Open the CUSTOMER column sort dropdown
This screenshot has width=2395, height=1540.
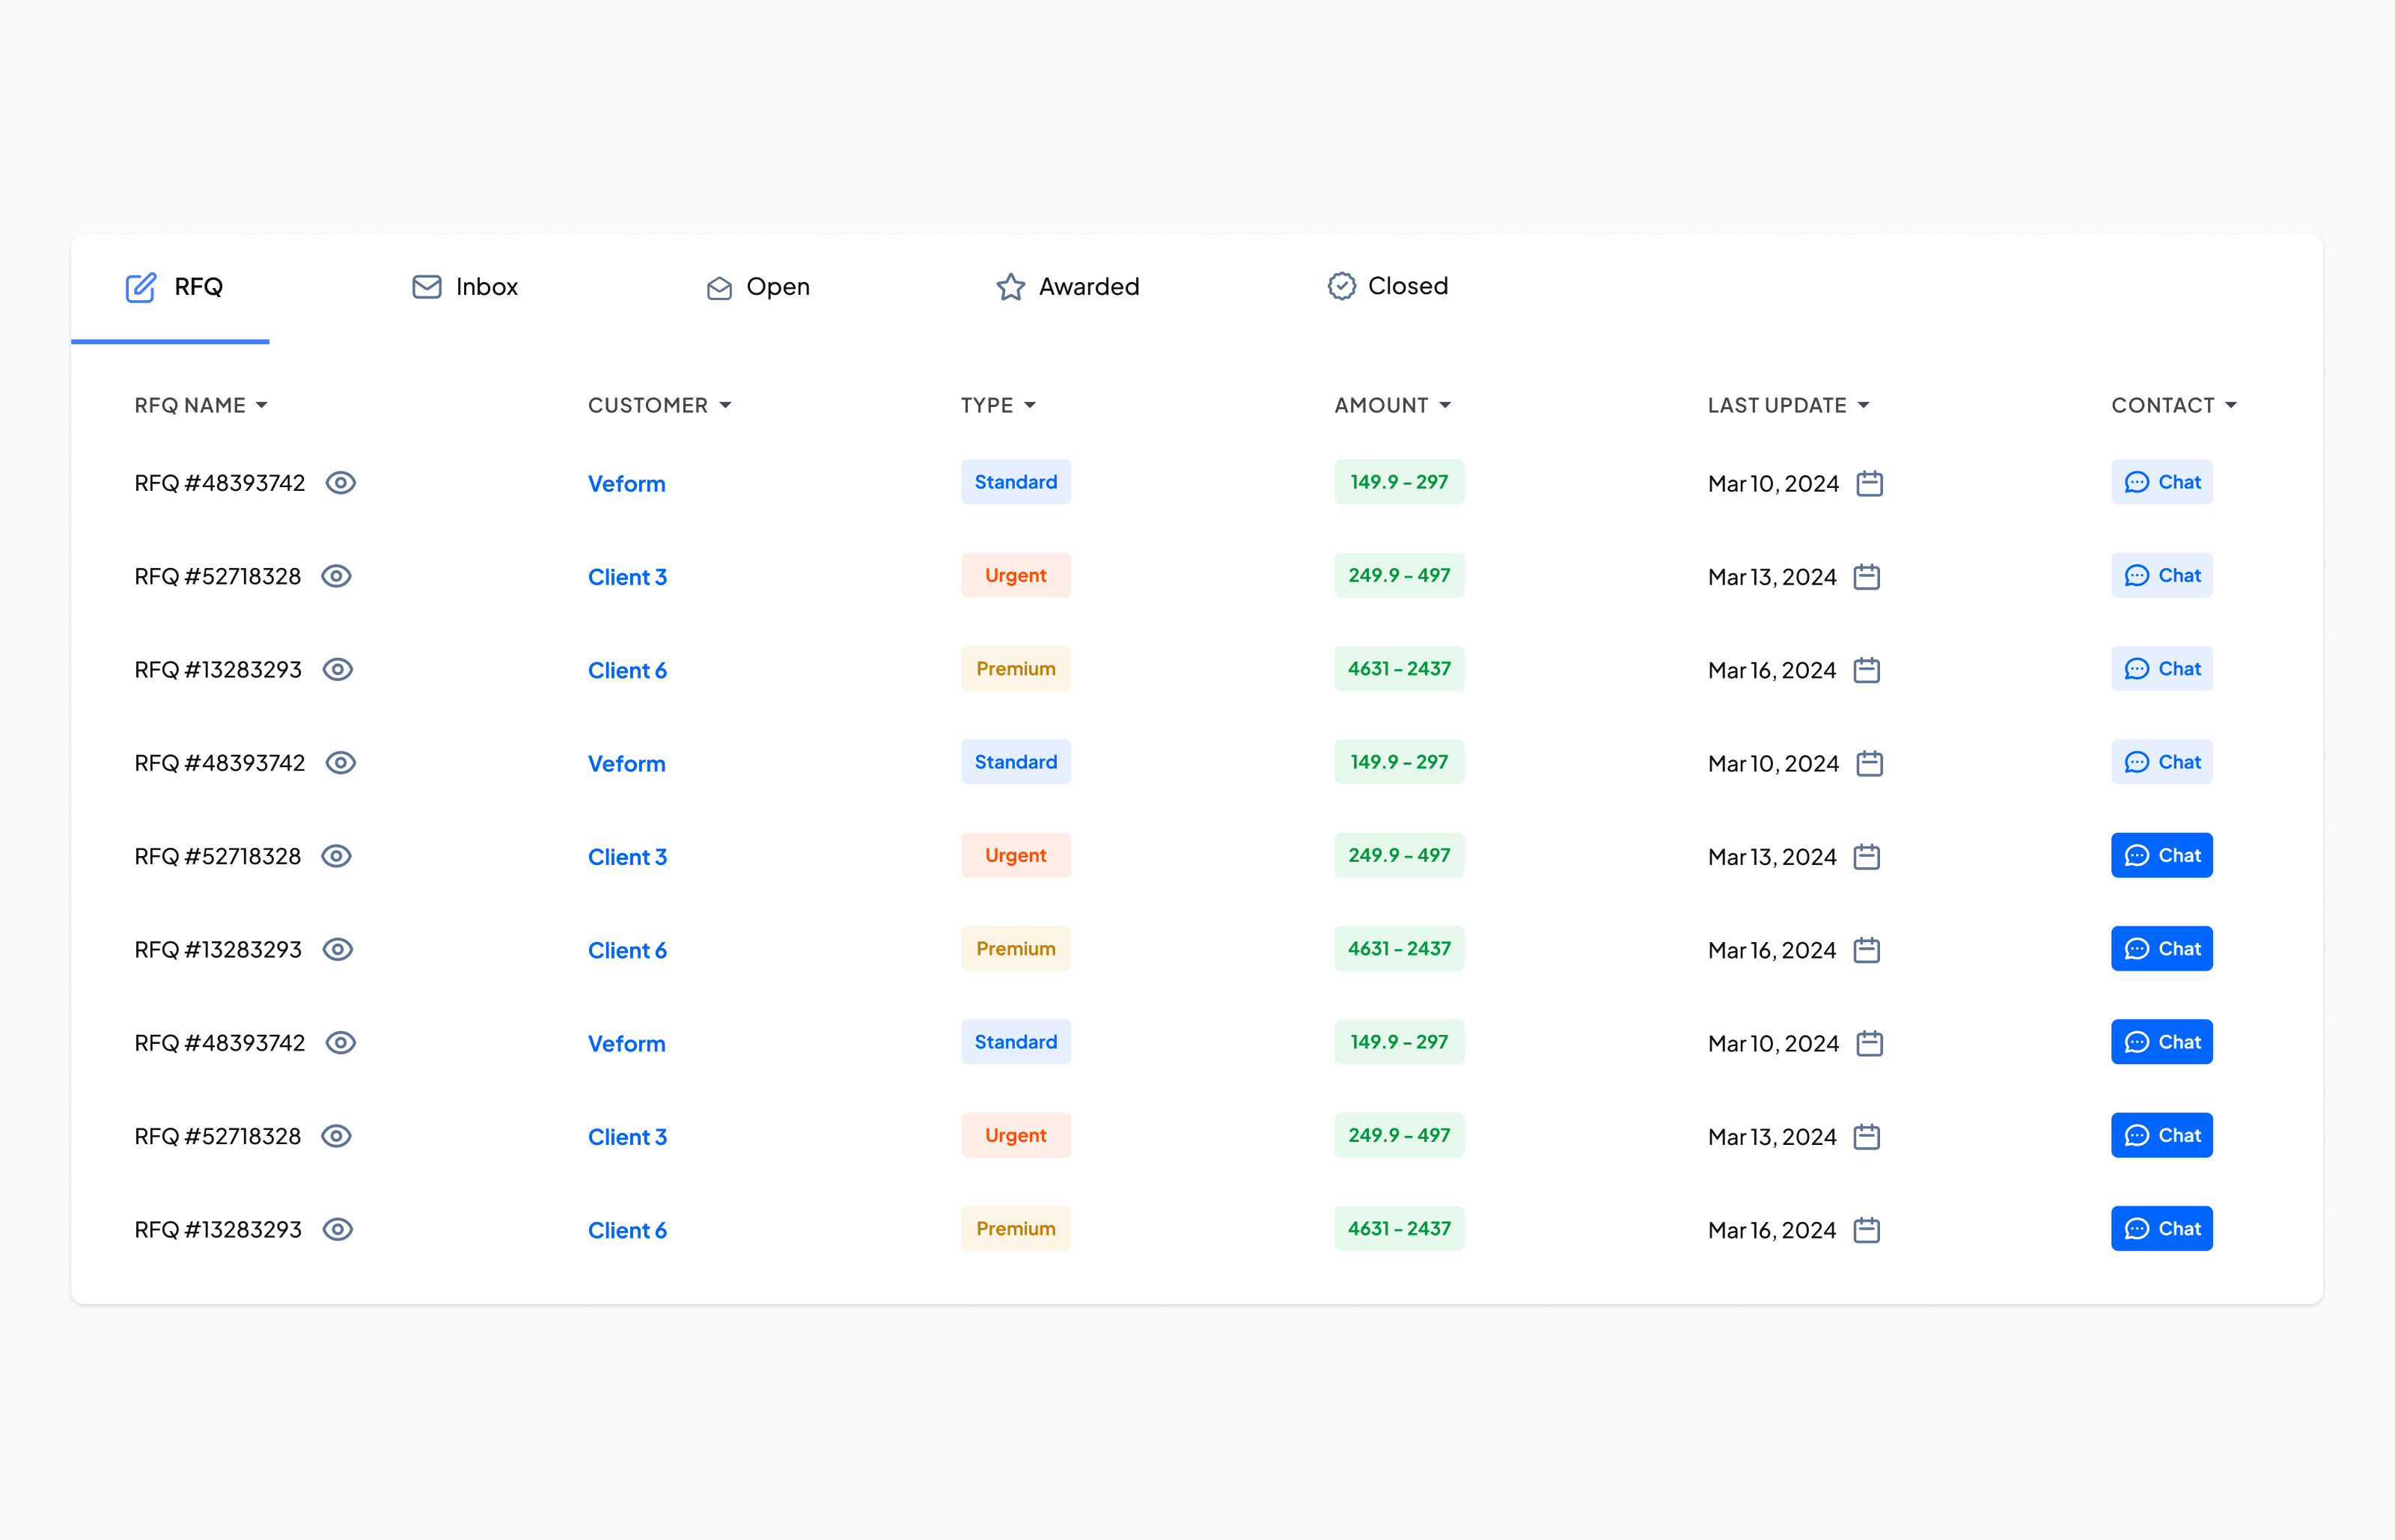coord(726,405)
